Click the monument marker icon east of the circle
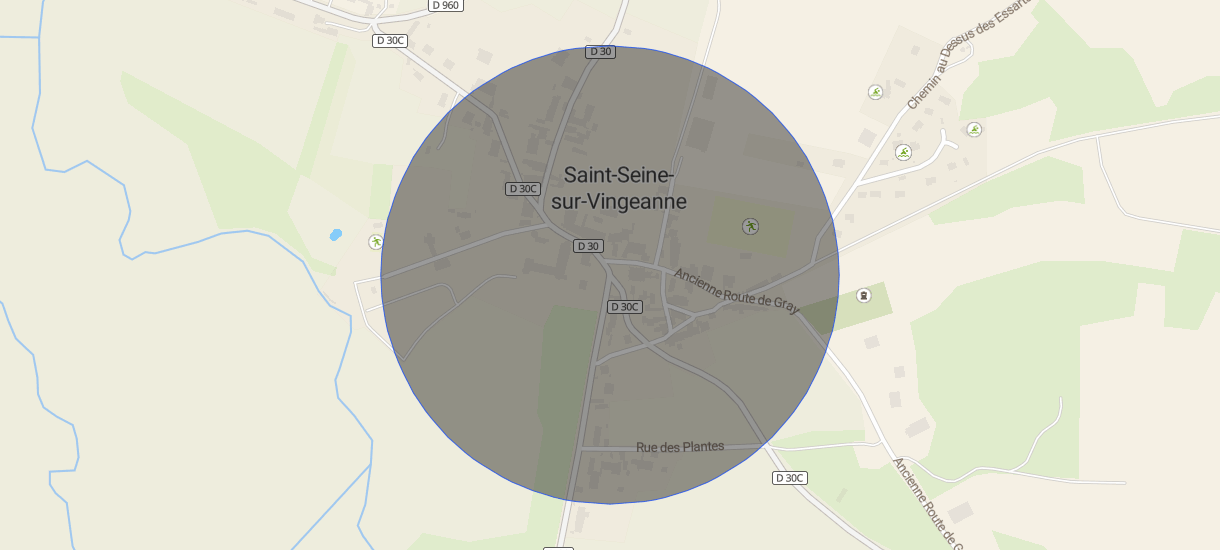Viewport: 1220px width, 550px height. (864, 295)
